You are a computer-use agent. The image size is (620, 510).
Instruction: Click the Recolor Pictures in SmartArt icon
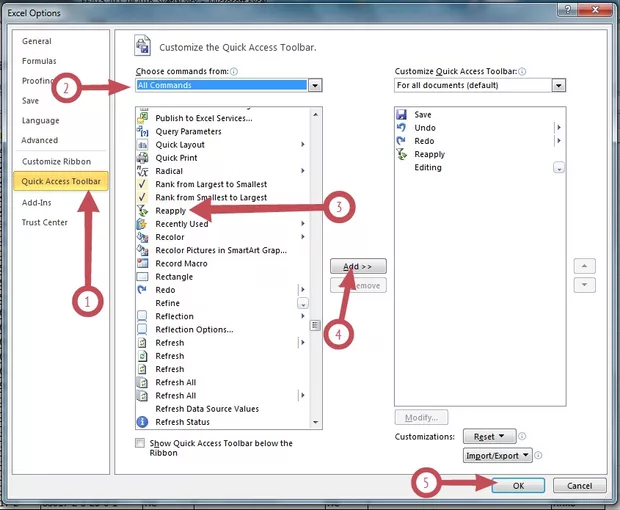[142, 250]
